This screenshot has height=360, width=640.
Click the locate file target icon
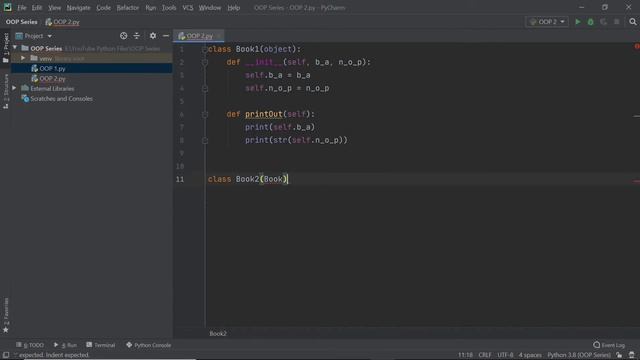[x=123, y=36]
